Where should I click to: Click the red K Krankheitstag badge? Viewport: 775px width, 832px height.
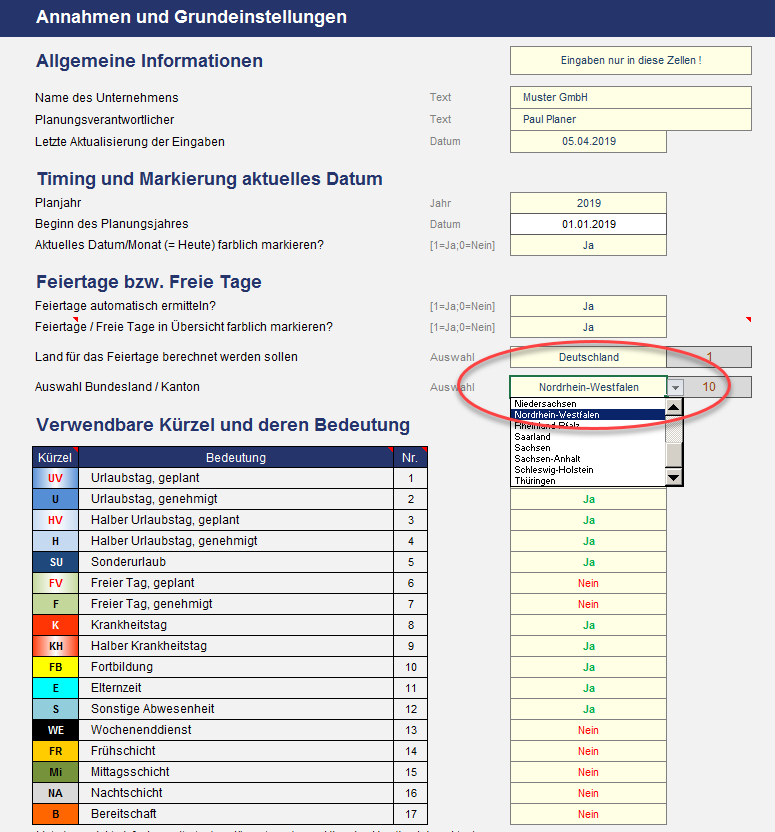55,625
